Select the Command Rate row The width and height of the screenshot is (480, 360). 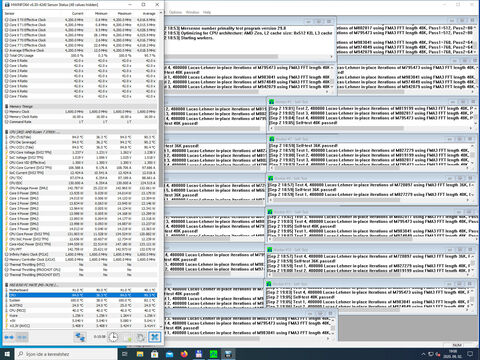click(x=80, y=122)
